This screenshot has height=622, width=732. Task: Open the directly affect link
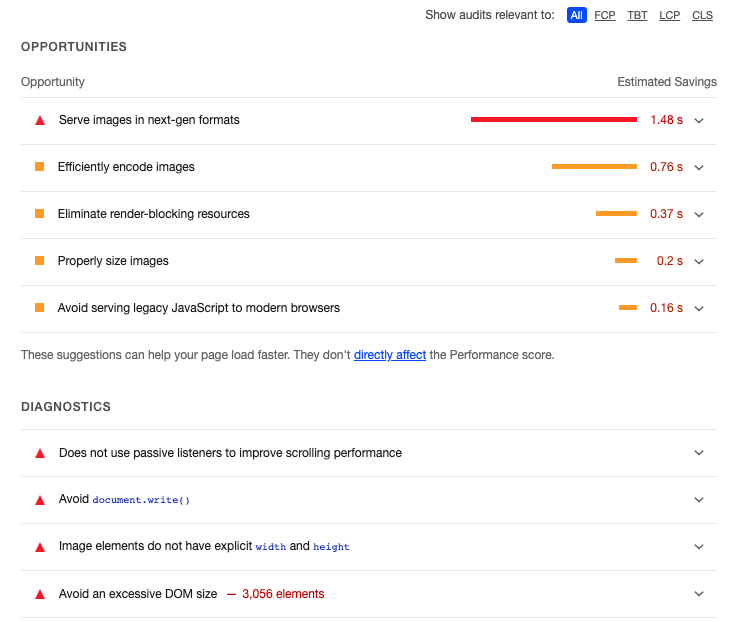click(390, 355)
